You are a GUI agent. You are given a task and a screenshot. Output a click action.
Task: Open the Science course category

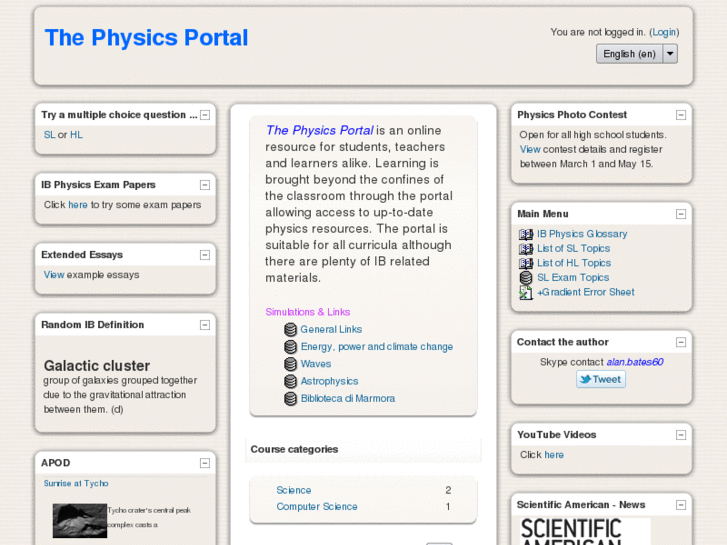(x=294, y=490)
